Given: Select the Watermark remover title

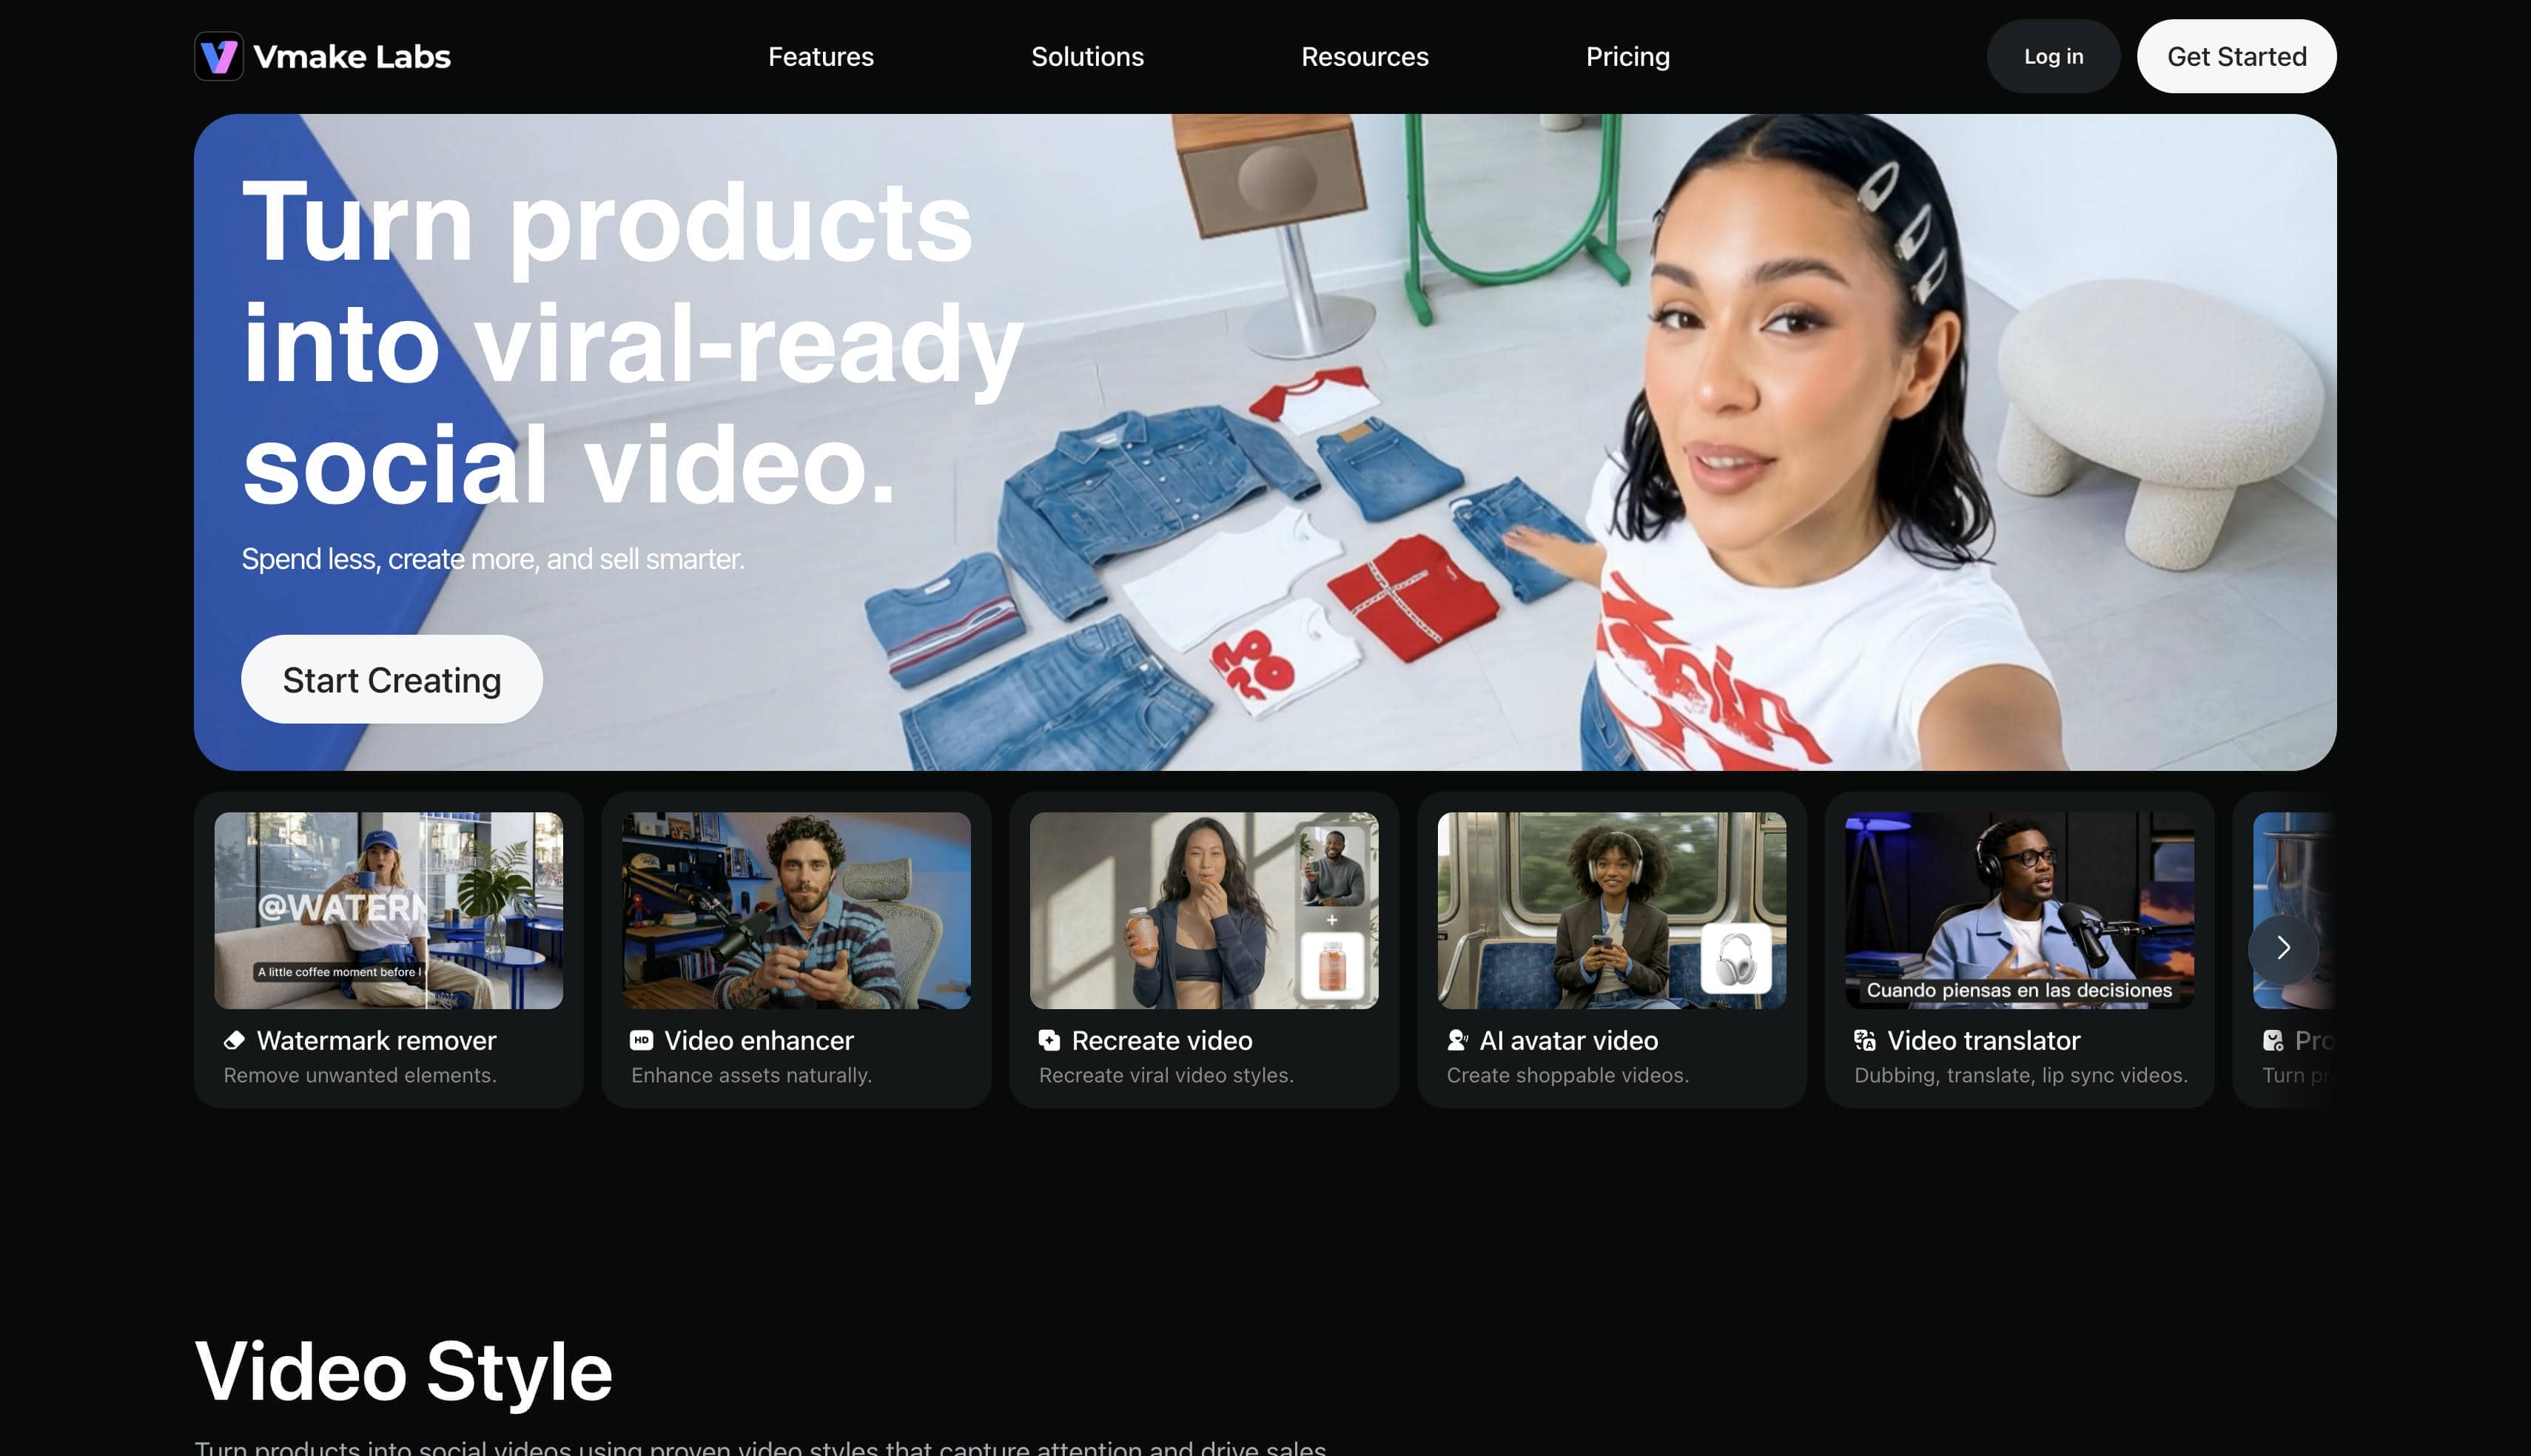Looking at the screenshot, I should click(376, 1040).
